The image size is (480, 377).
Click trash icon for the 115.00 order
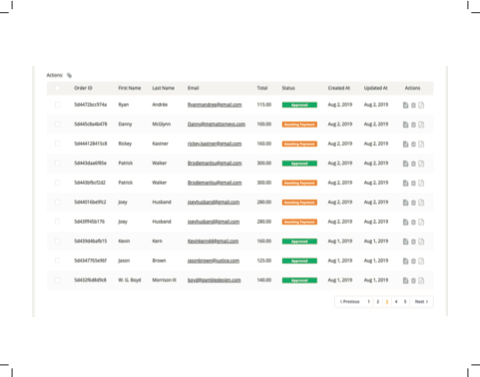(413, 105)
